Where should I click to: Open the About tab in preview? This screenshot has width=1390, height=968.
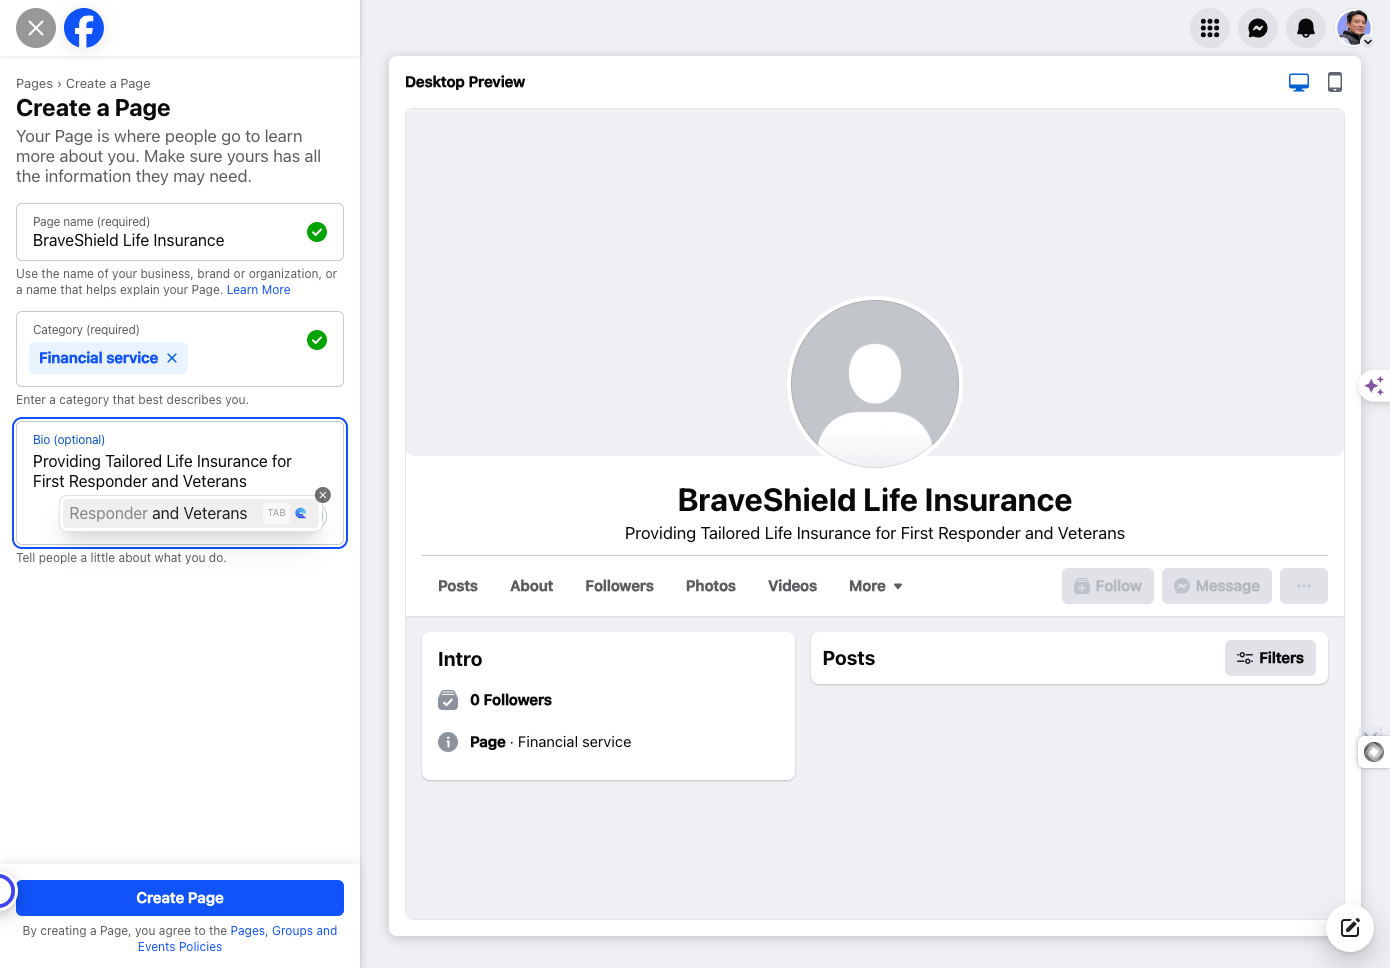[531, 586]
